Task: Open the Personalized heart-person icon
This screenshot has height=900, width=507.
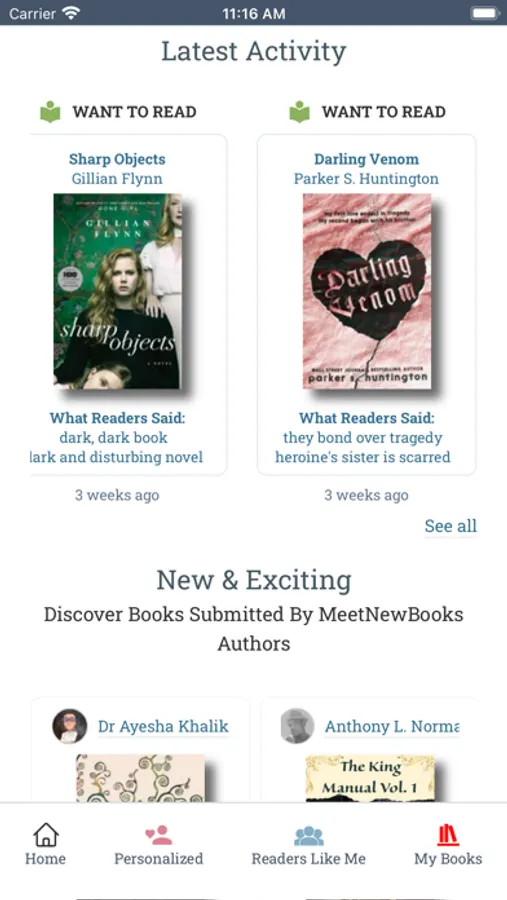Action: tap(158, 835)
